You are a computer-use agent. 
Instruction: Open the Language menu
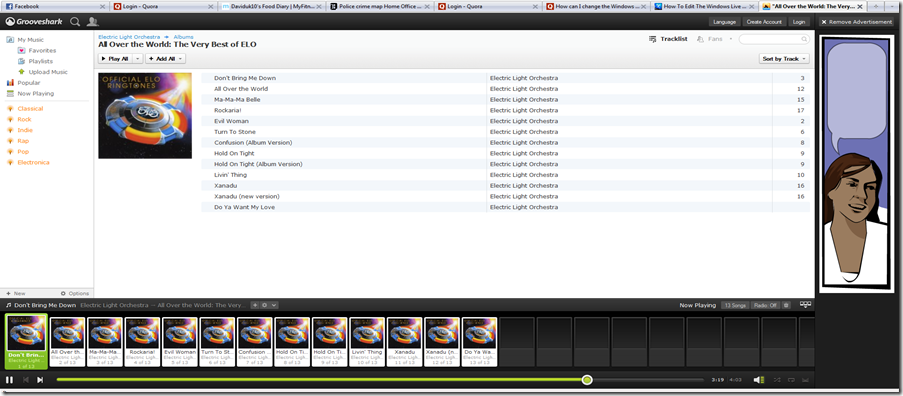pos(724,22)
